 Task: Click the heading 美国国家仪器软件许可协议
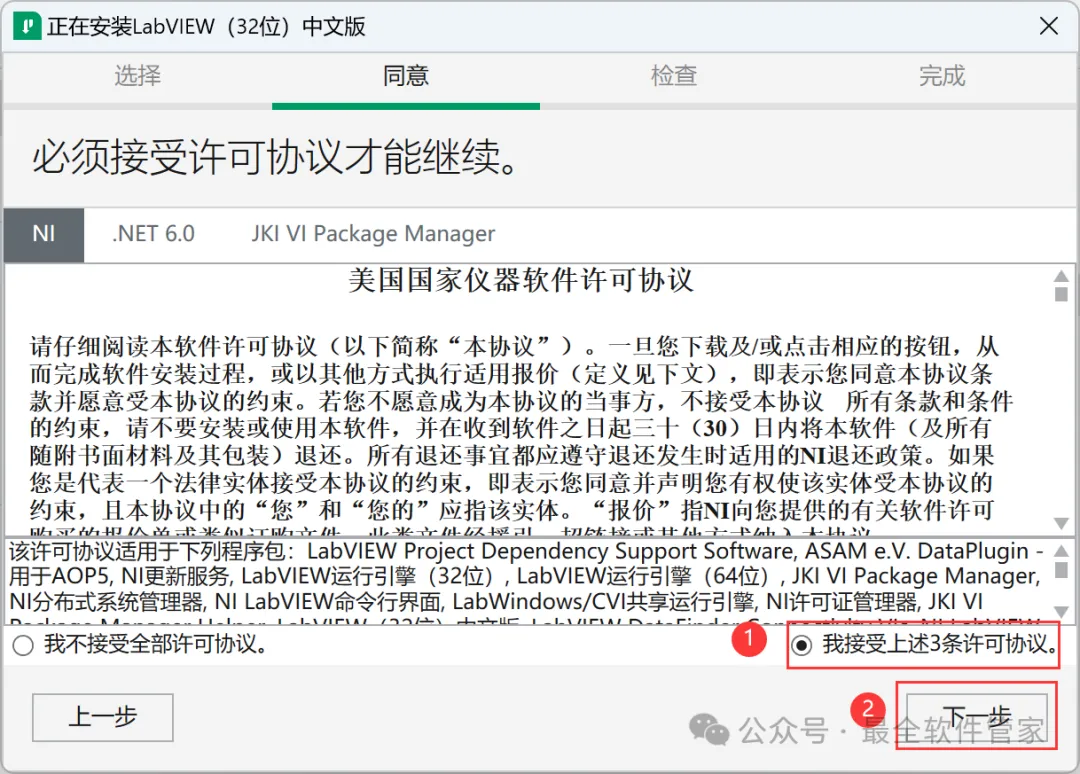pyautogui.click(x=521, y=281)
